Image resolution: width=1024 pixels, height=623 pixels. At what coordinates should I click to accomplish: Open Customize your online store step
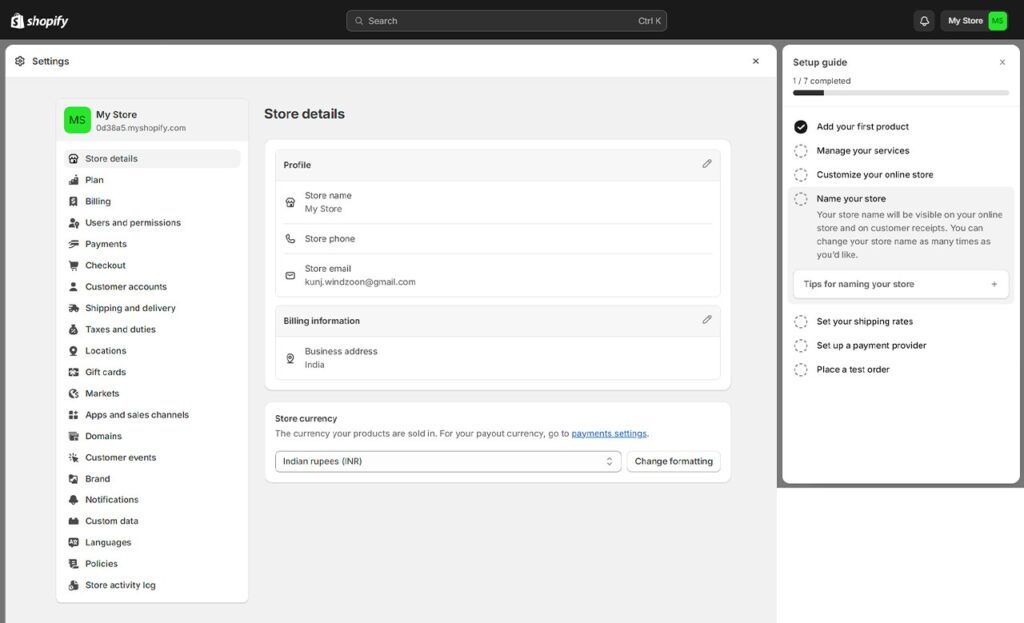[874, 175]
